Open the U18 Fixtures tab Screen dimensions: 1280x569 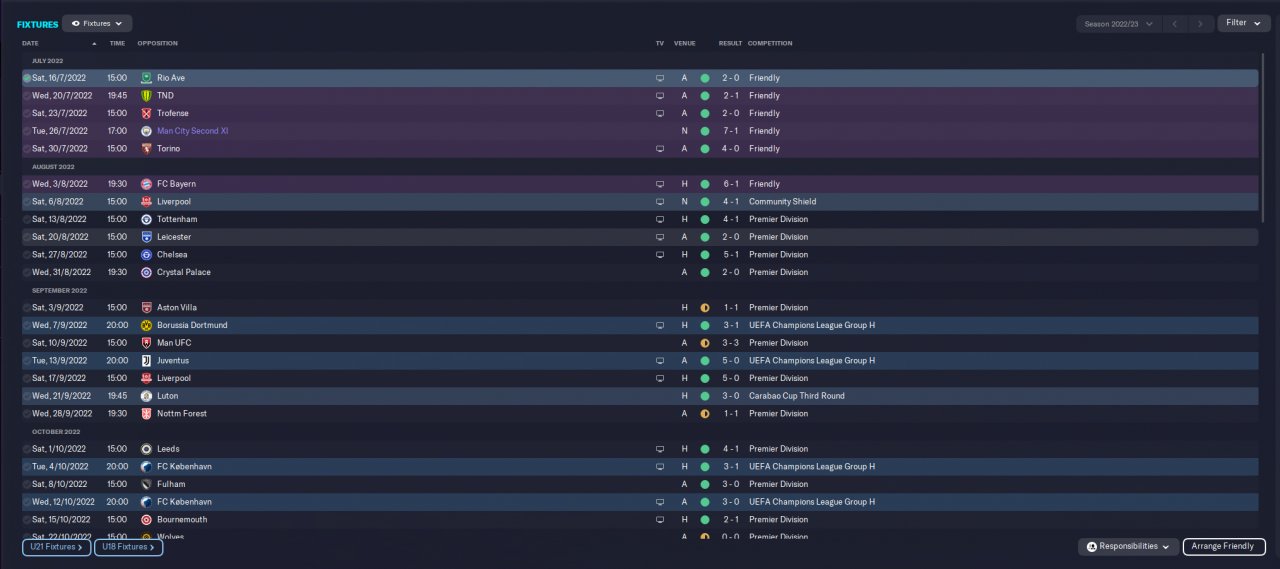pyautogui.click(x=128, y=547)
